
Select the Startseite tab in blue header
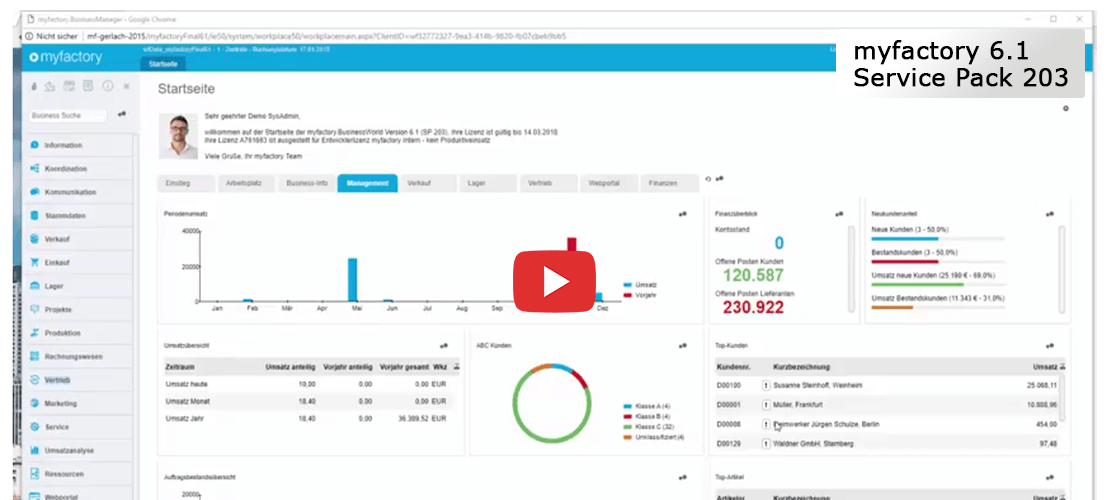tap(163, 64)
